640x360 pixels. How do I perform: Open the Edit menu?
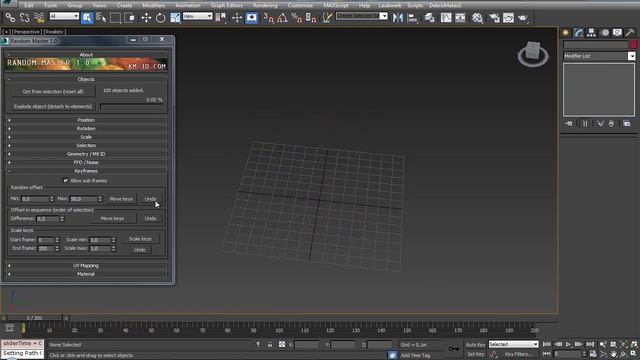tap(29, 5)
